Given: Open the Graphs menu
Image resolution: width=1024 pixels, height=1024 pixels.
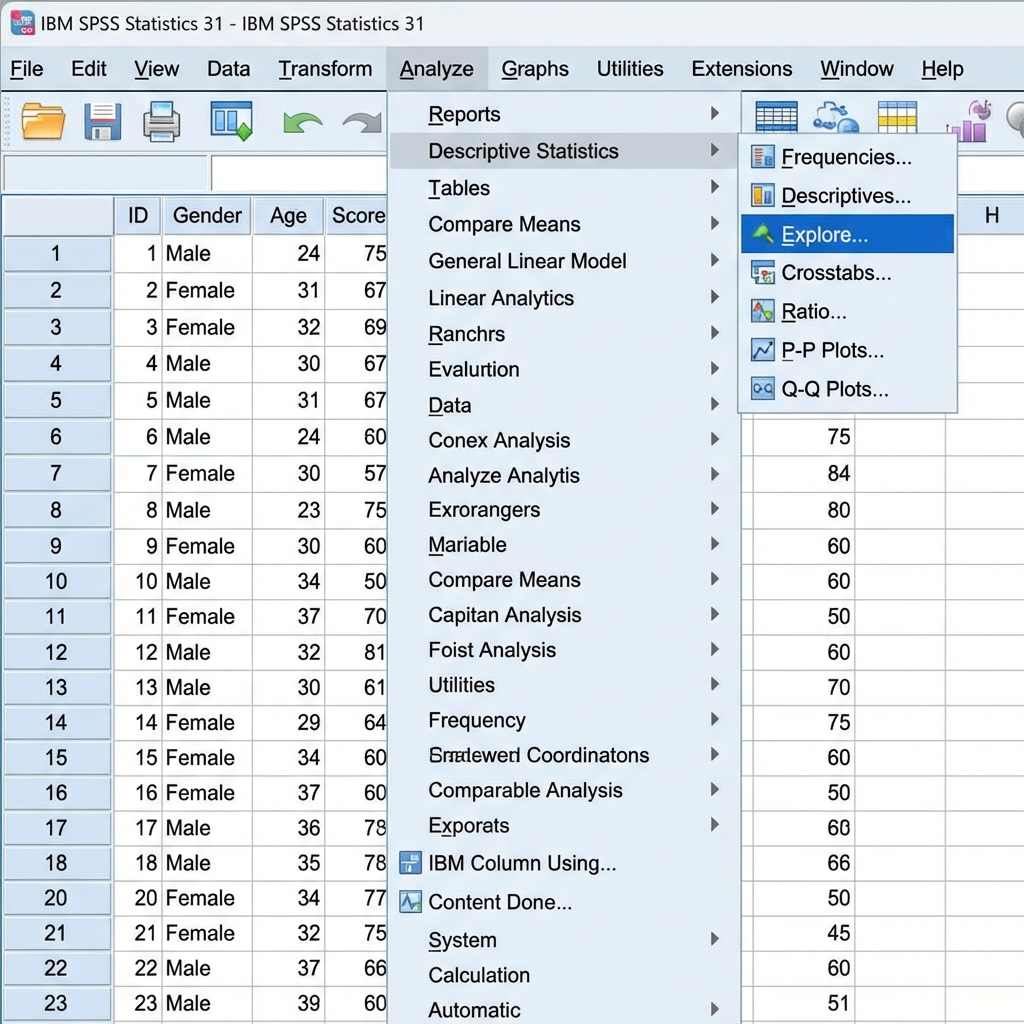Looking at the screenshot, I should coord(535,69).
